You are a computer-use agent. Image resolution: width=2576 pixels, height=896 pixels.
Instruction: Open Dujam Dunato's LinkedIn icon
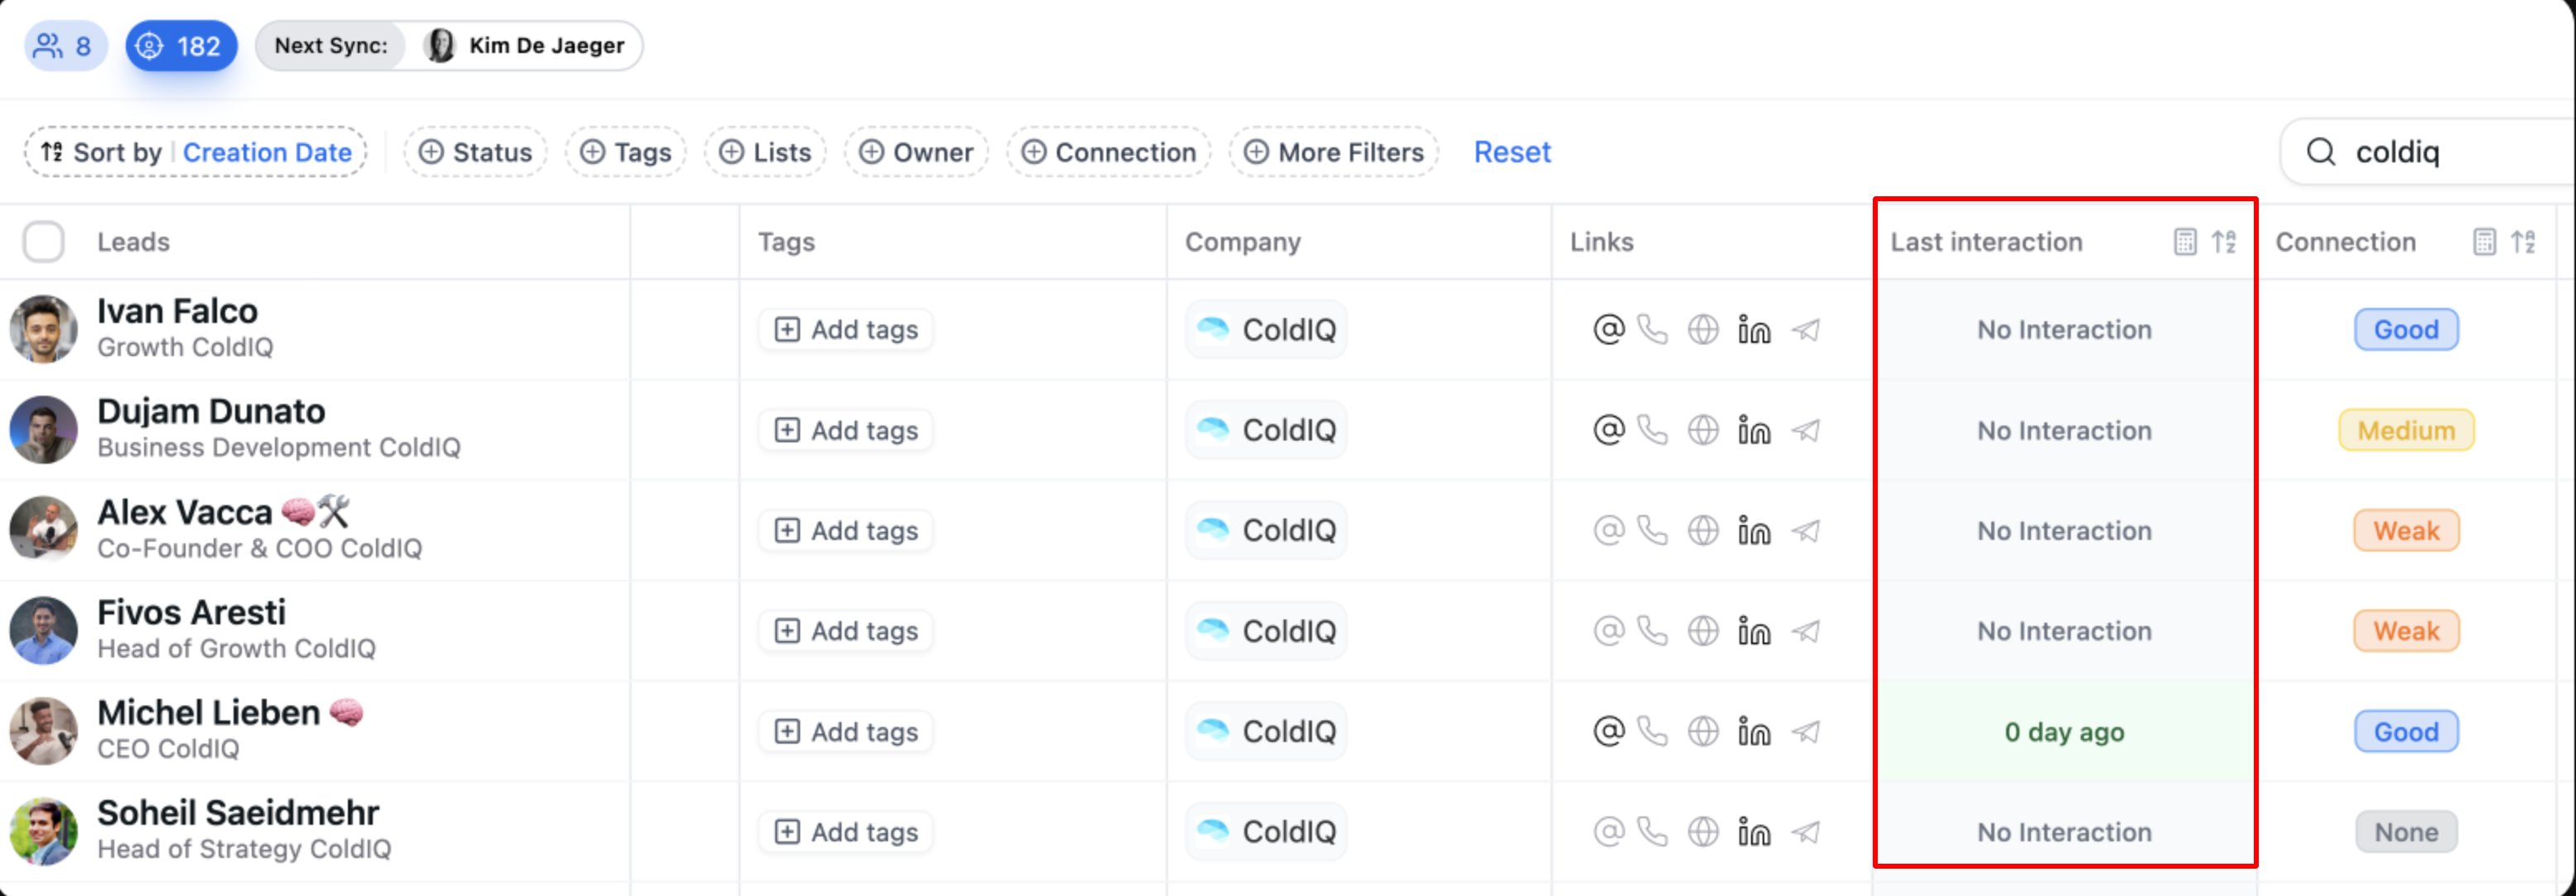pyautogui.click(x=1754, y=430)
